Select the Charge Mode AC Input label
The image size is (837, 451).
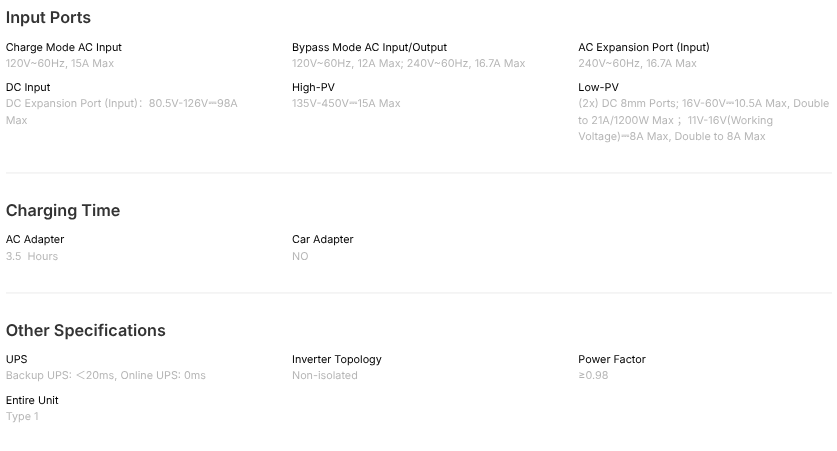[64, 47]
